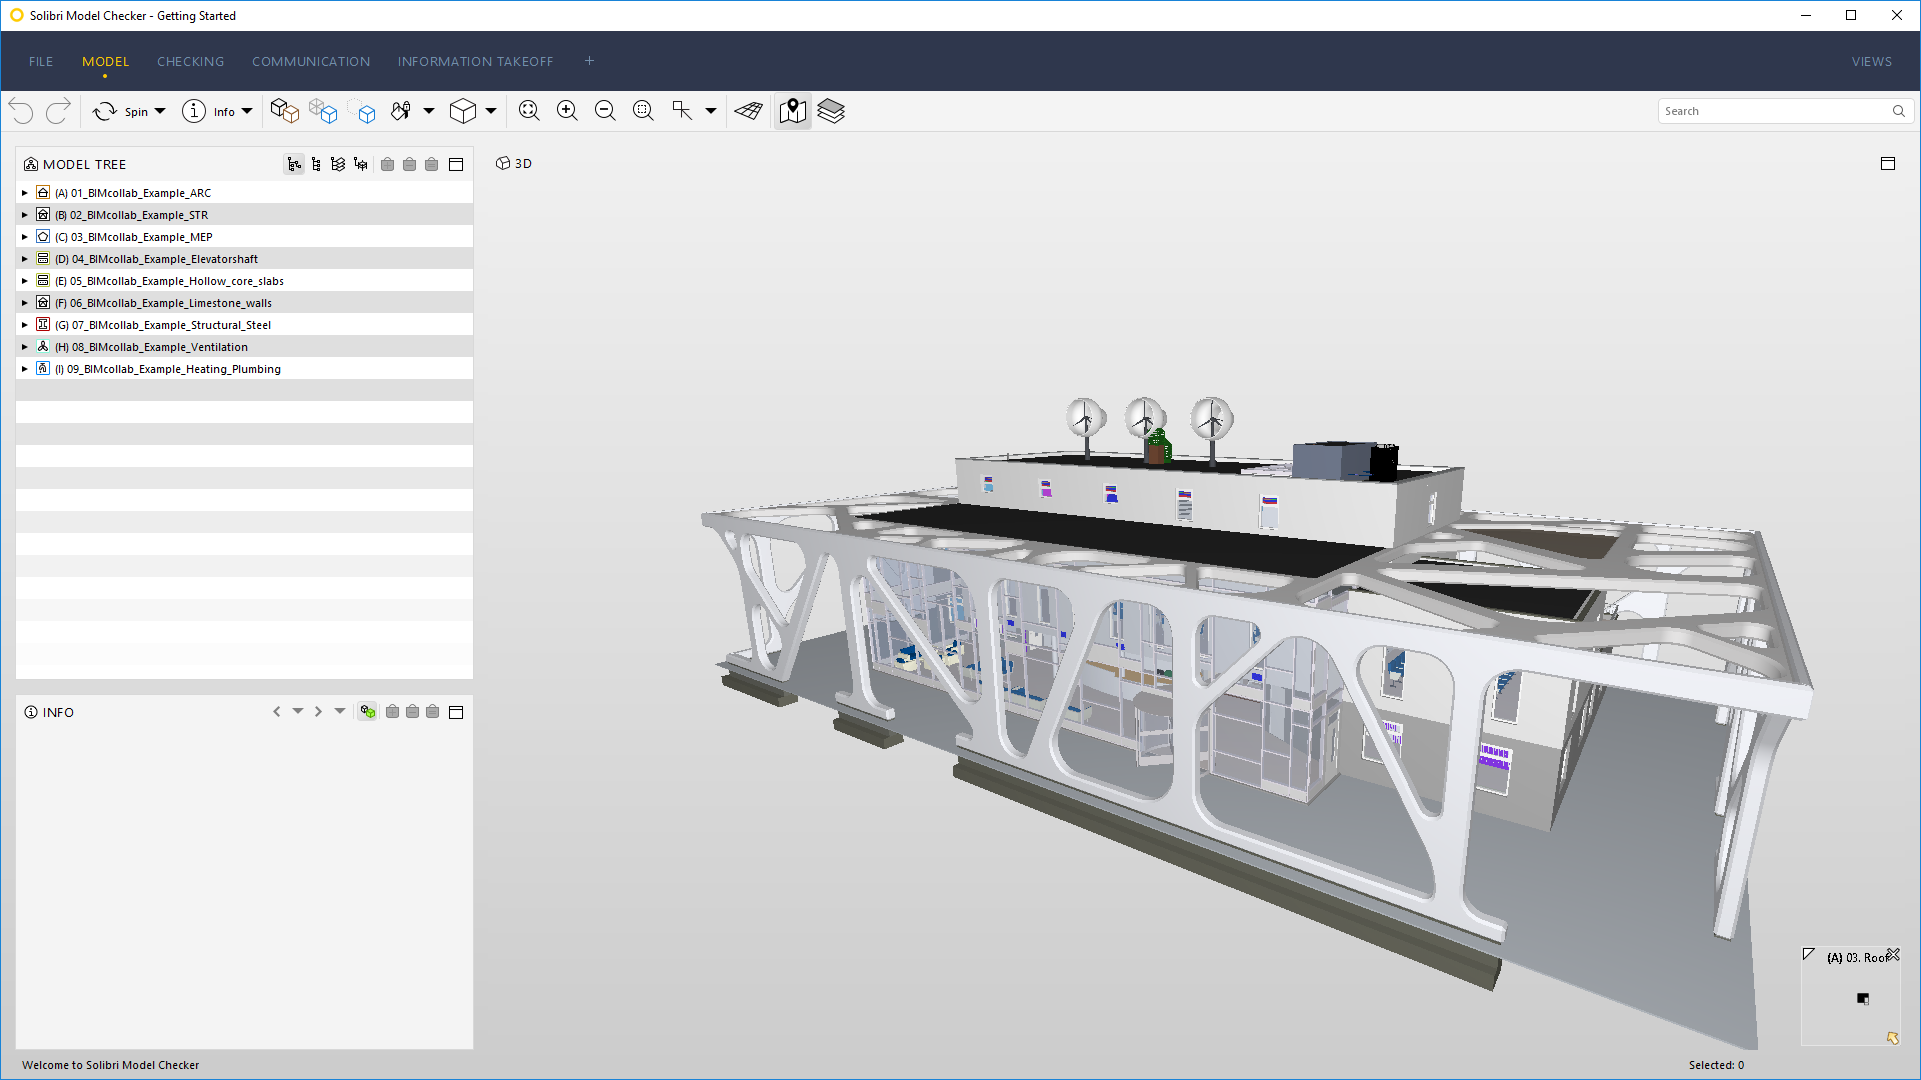
Task: Go back in Info panel history
Action: [x=277, y=712]
